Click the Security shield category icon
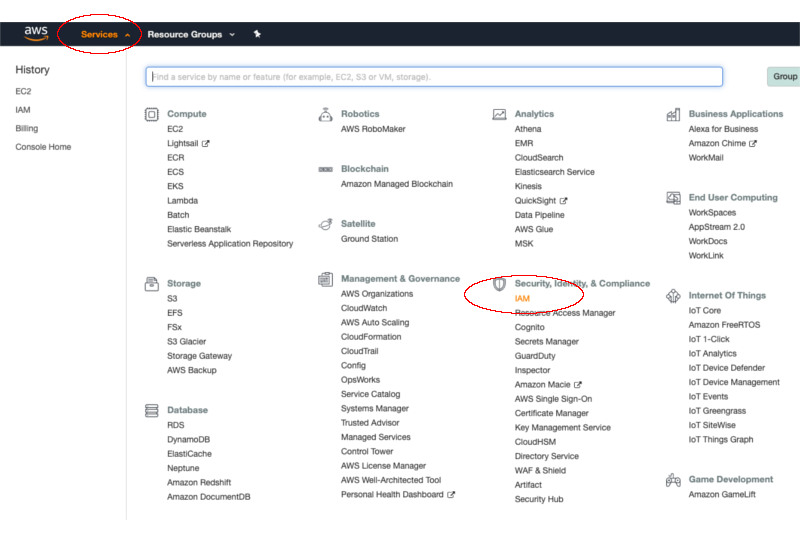Viewport: 800px width, 550px height. (499, 284)
